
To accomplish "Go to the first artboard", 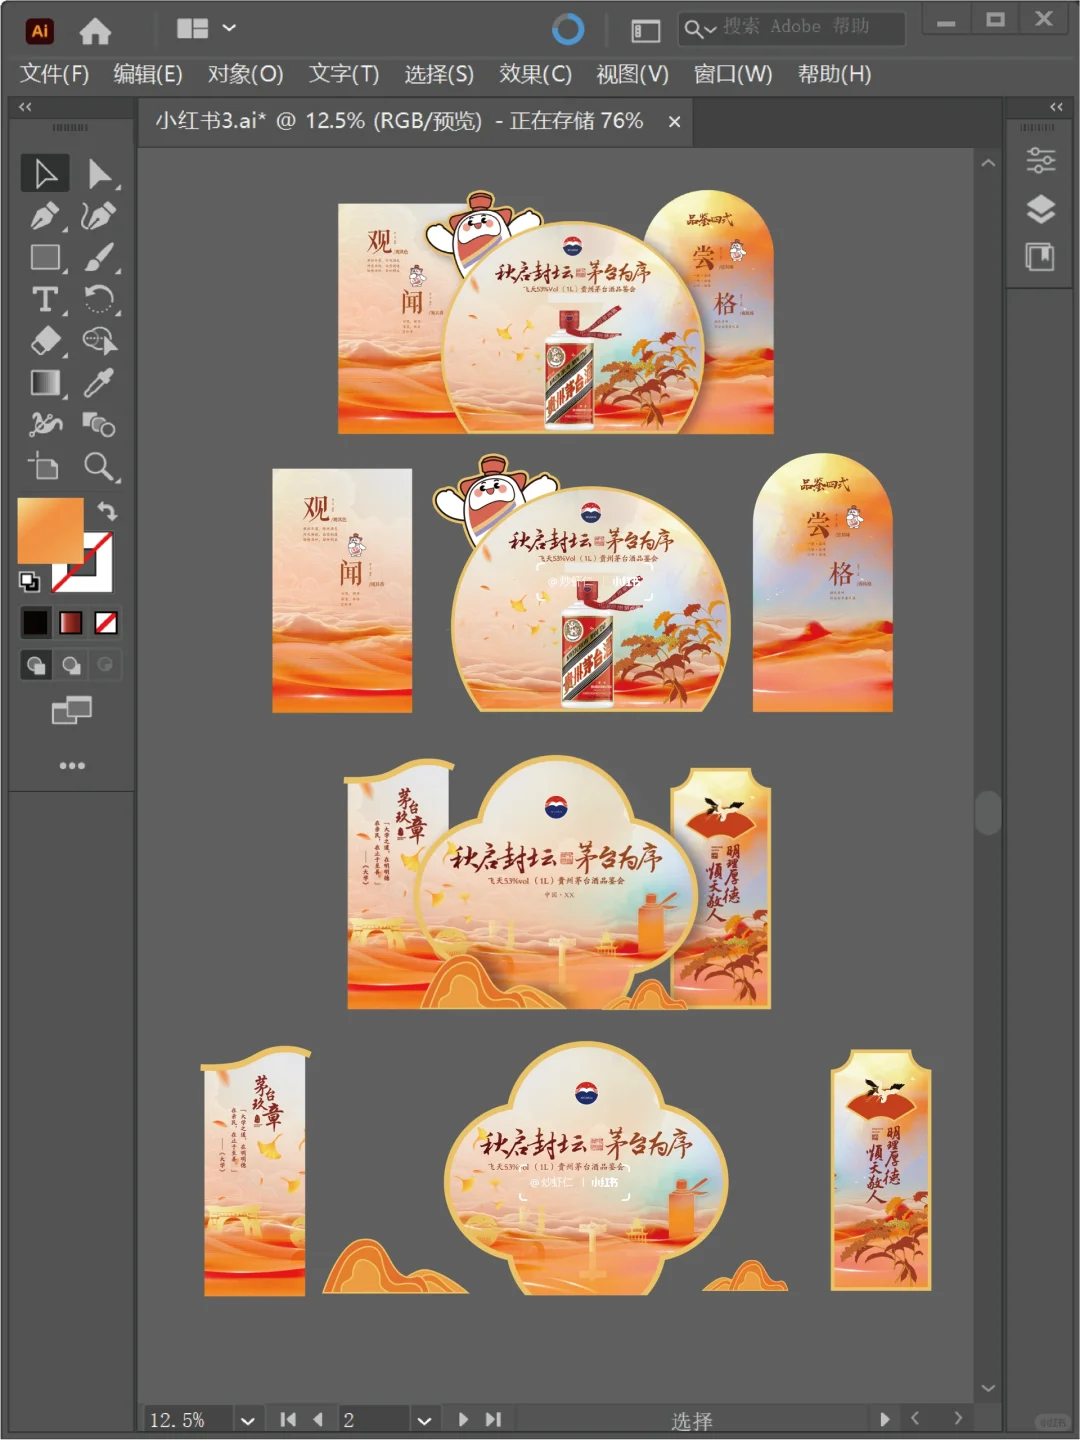I will (x=288, y=1419).
